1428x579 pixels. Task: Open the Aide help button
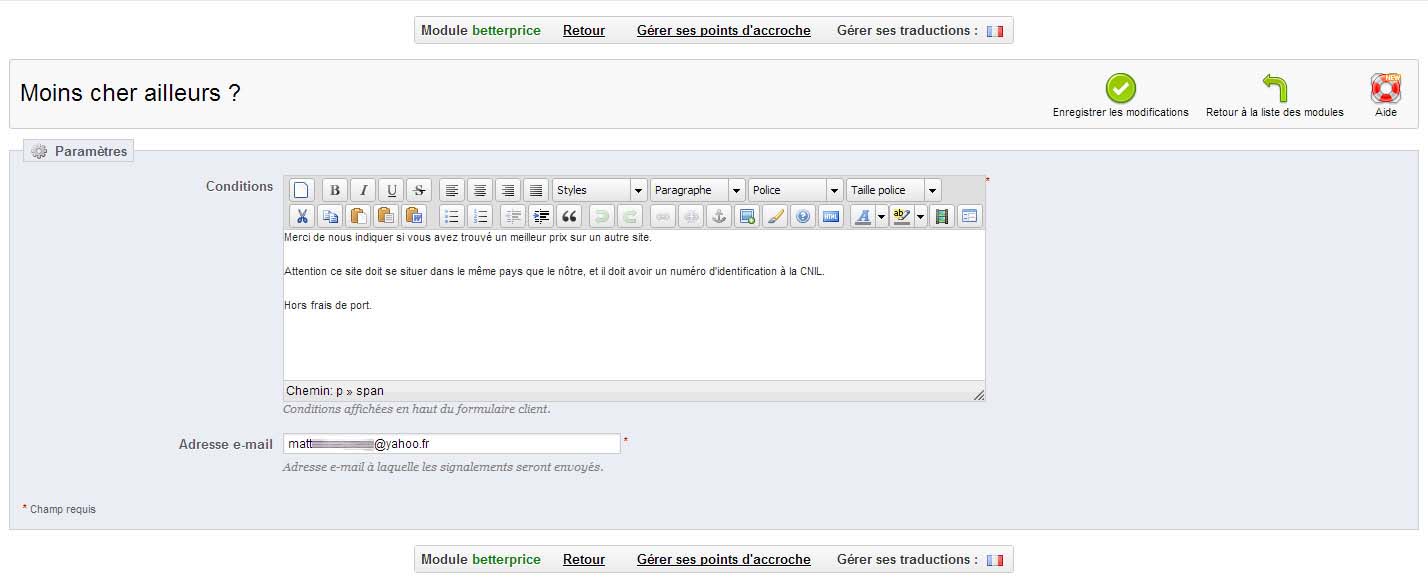click(1386, 96)
